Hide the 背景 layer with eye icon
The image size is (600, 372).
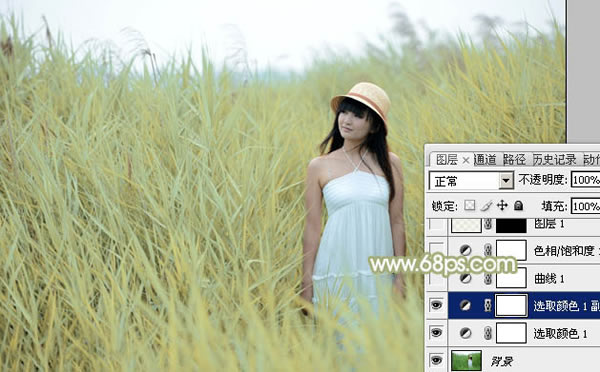(436, 360)
